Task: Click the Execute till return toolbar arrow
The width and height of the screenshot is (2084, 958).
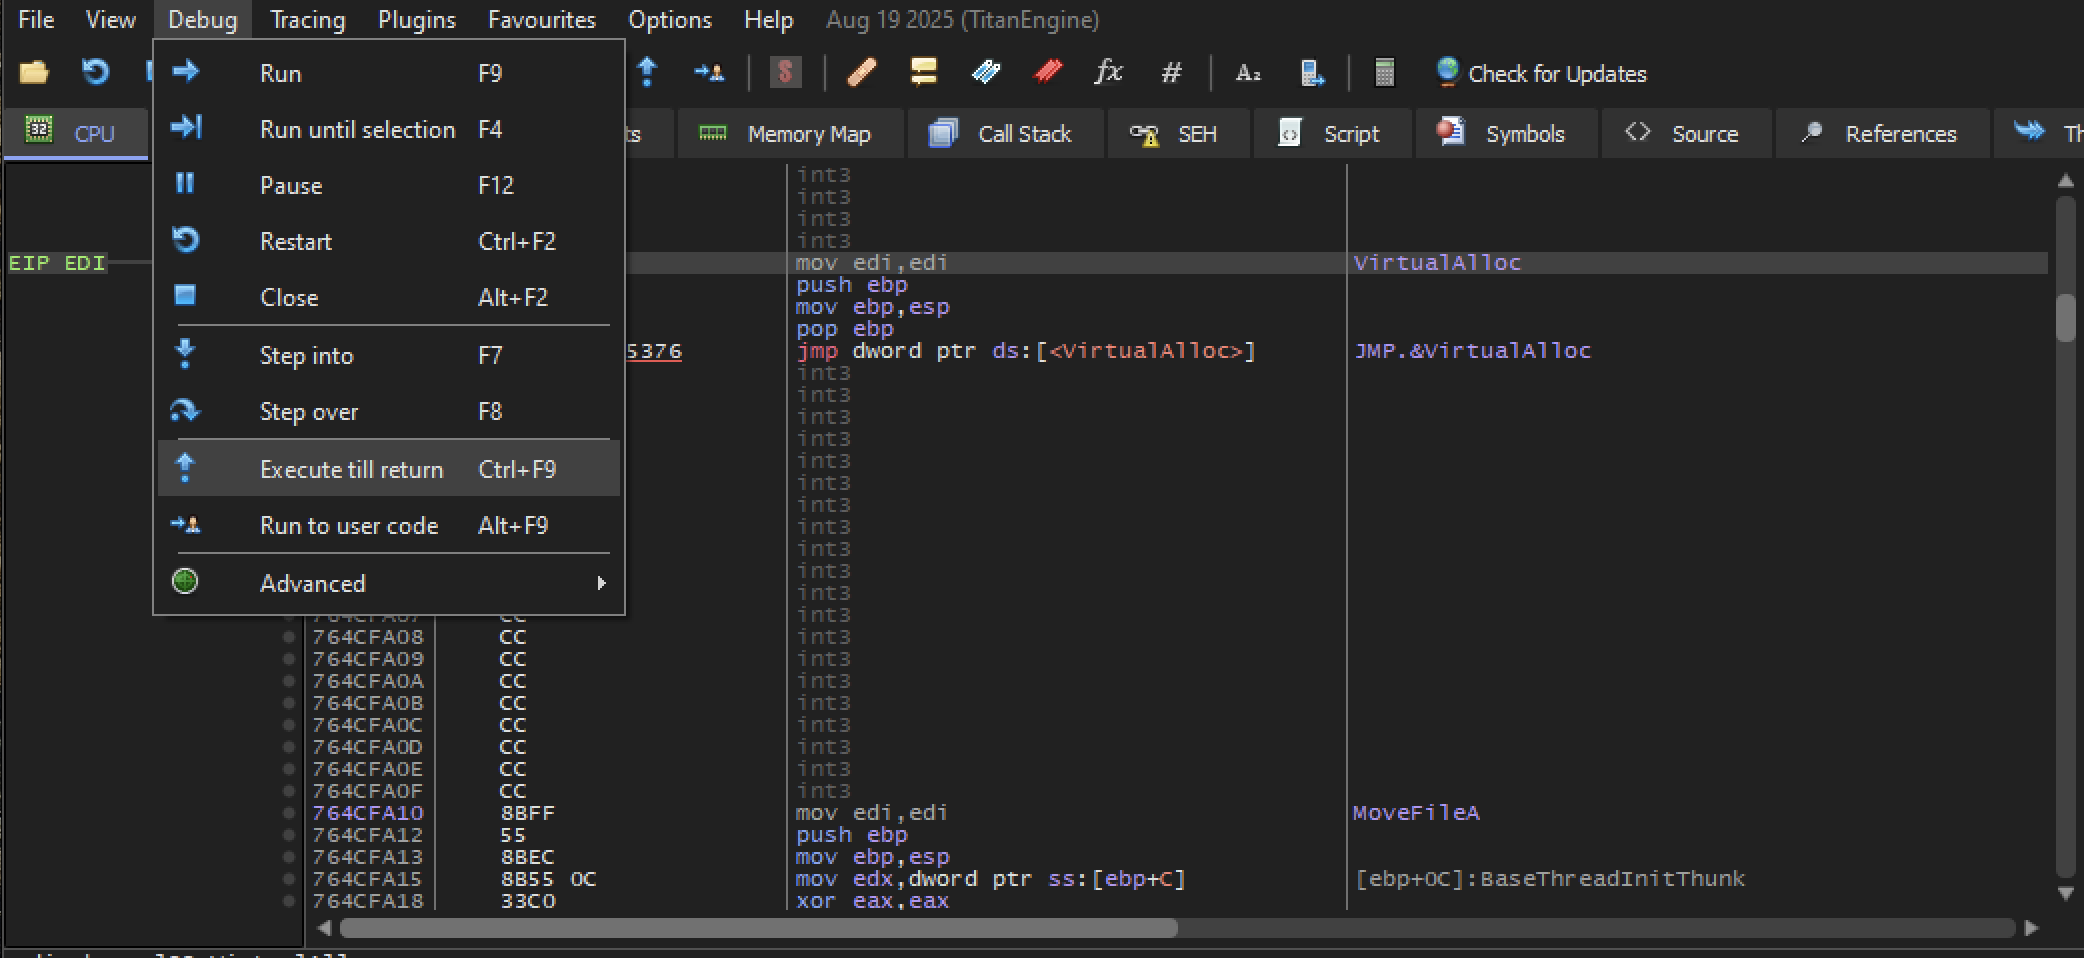Action: click(647, 72)
